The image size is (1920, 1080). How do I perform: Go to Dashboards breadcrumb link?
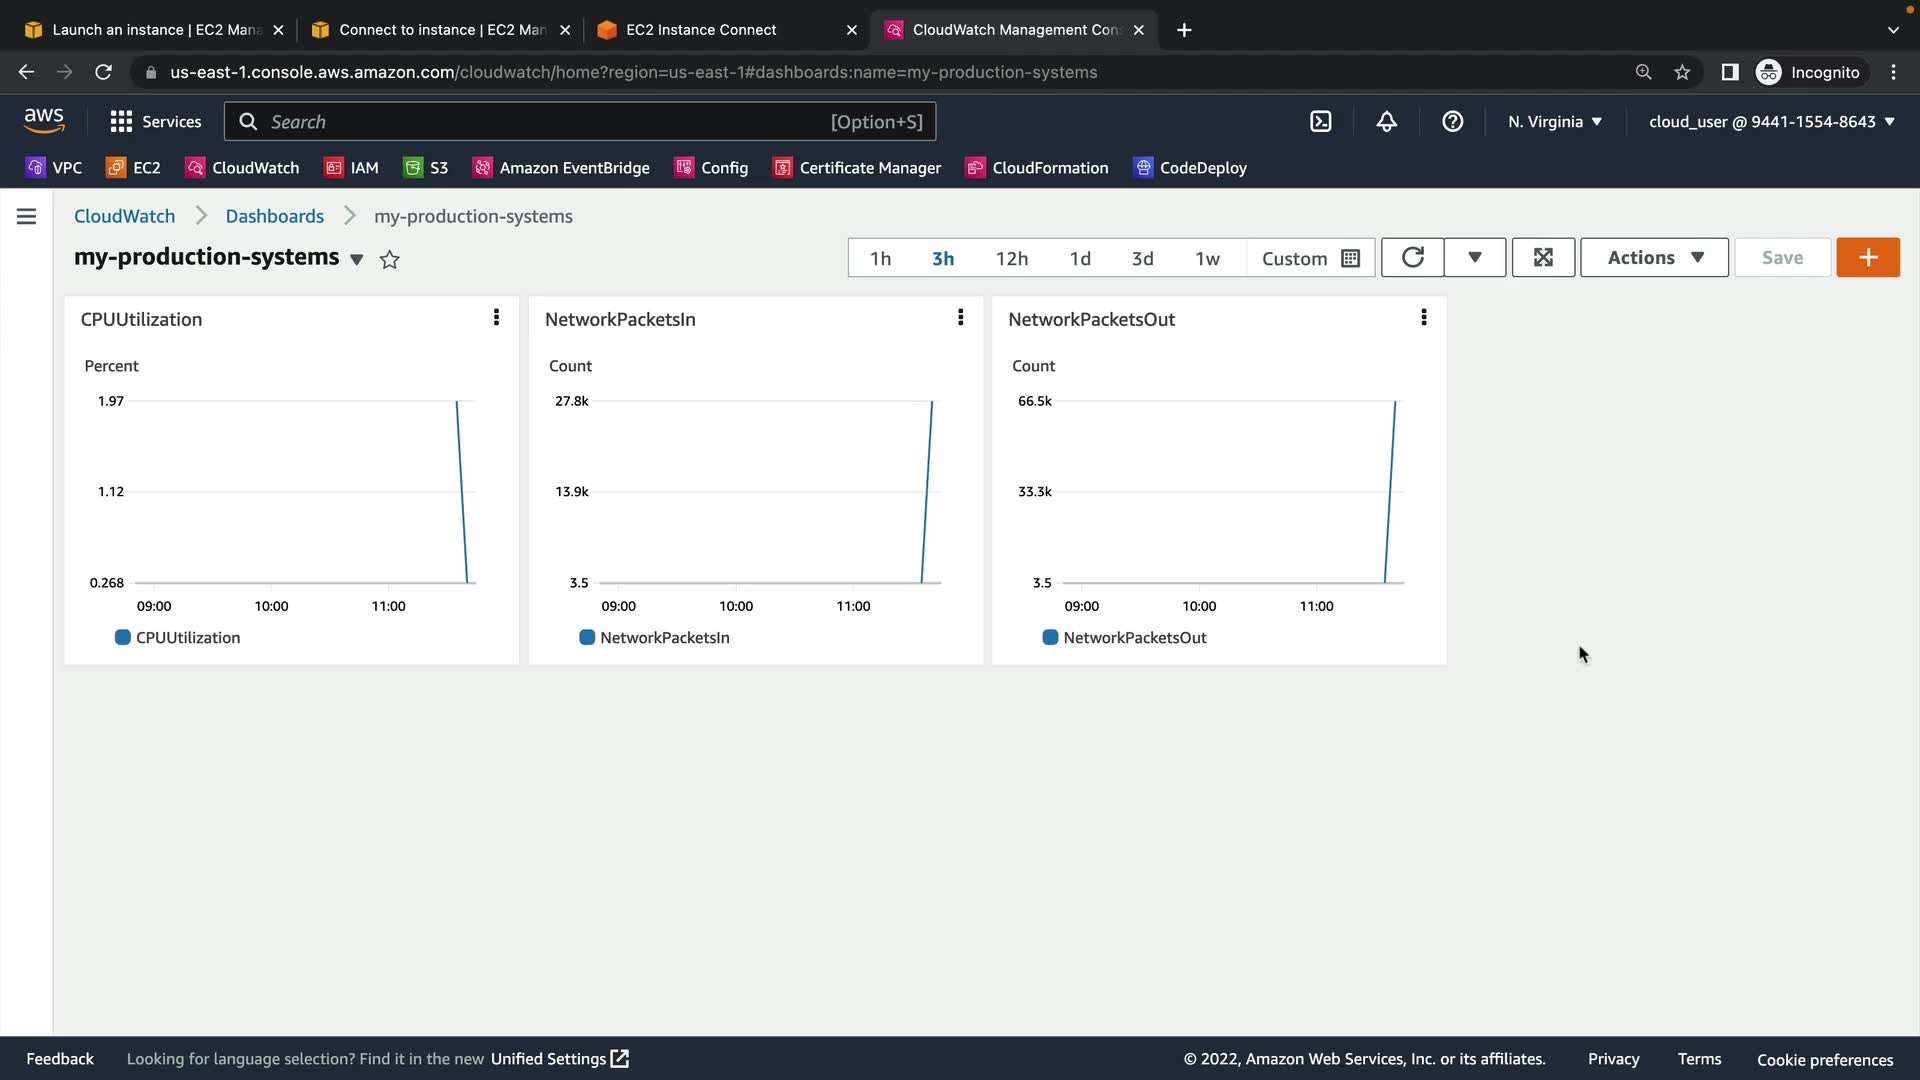tap(274, 216)
